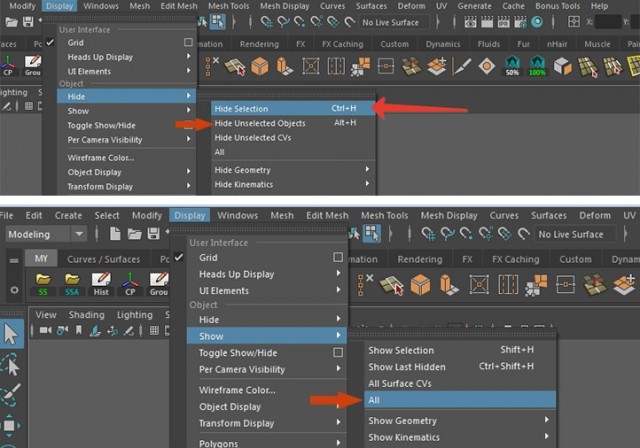This screenshot has width=640, height=448.
Task: Choose Hide Unselected CVs entry
Action: 293,138
